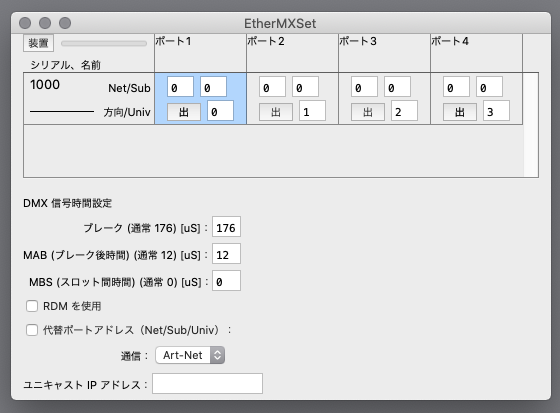560x413 pixels.
Task: Open the 通信 Art-Net dropdown
Action: click(x=190, y=355)
